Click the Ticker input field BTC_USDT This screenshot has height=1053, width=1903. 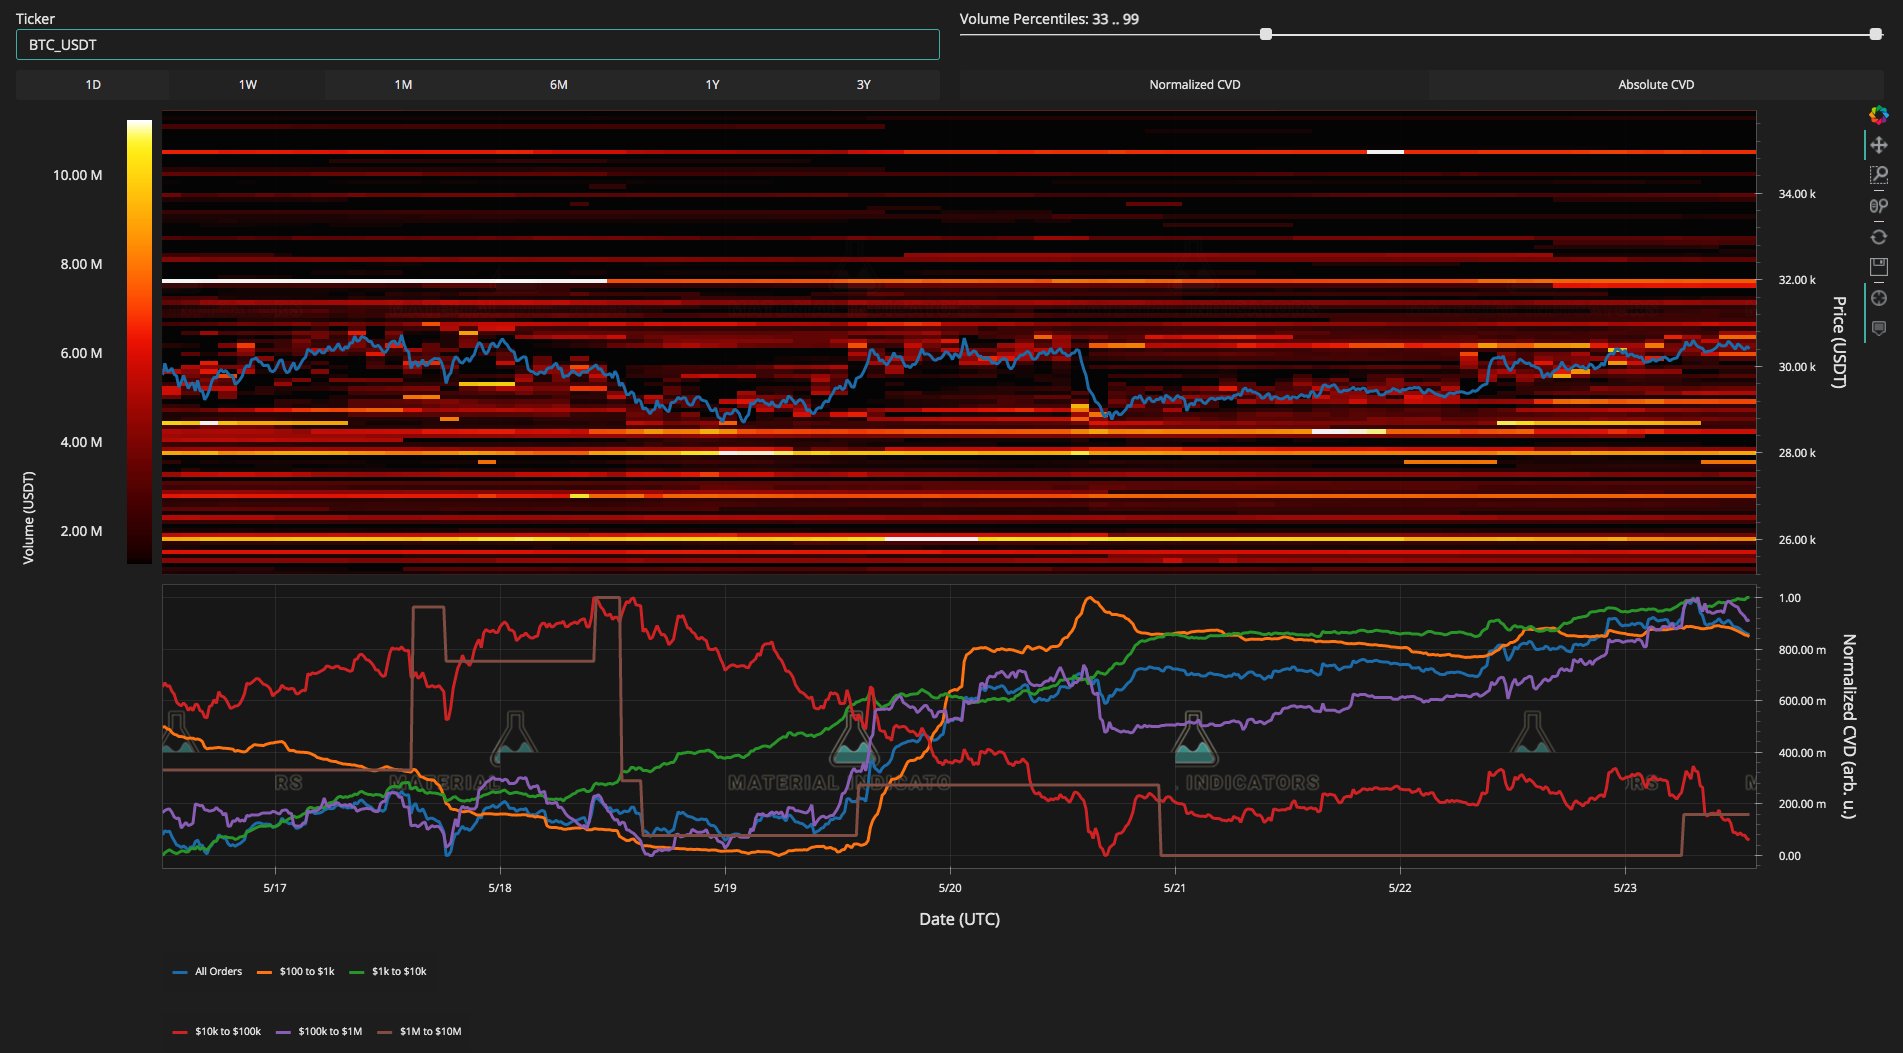click(477, 45)
